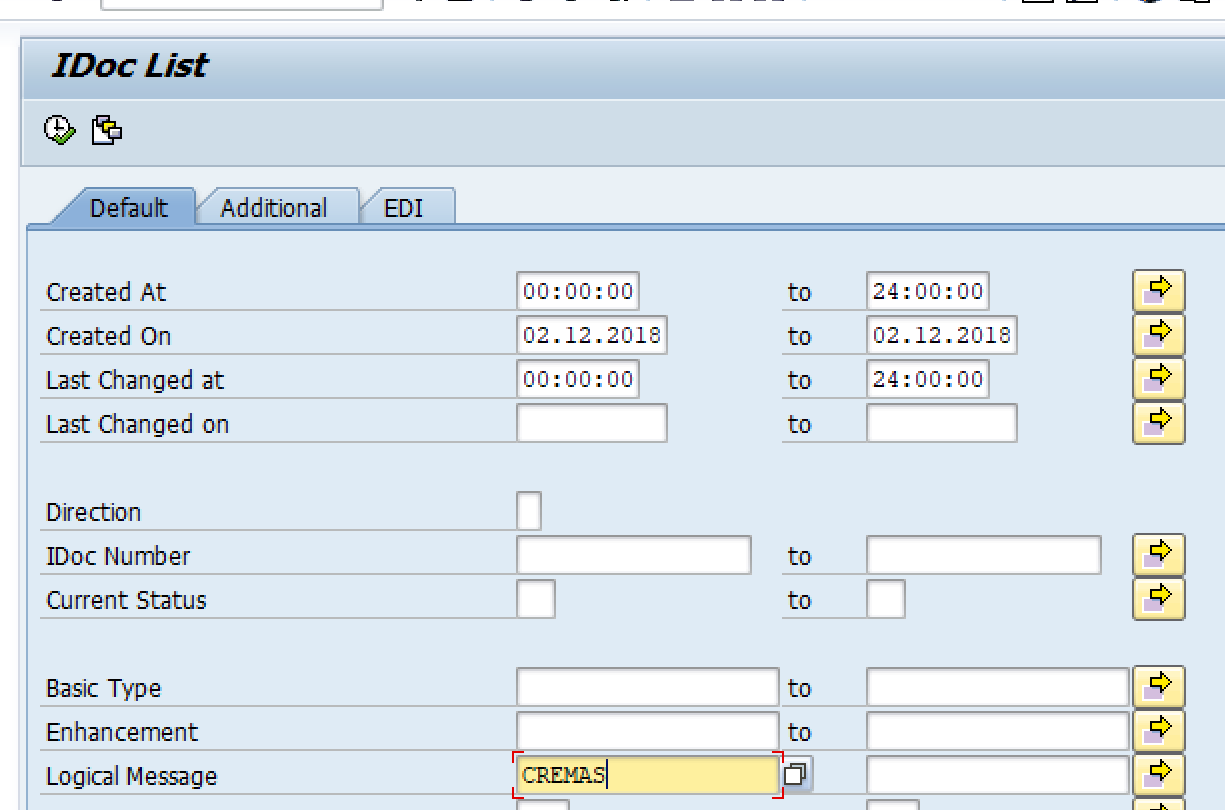Open multiple selection for Logical Message
The height and width of the screenshot is (810, 1225).
click(1158, 775)
